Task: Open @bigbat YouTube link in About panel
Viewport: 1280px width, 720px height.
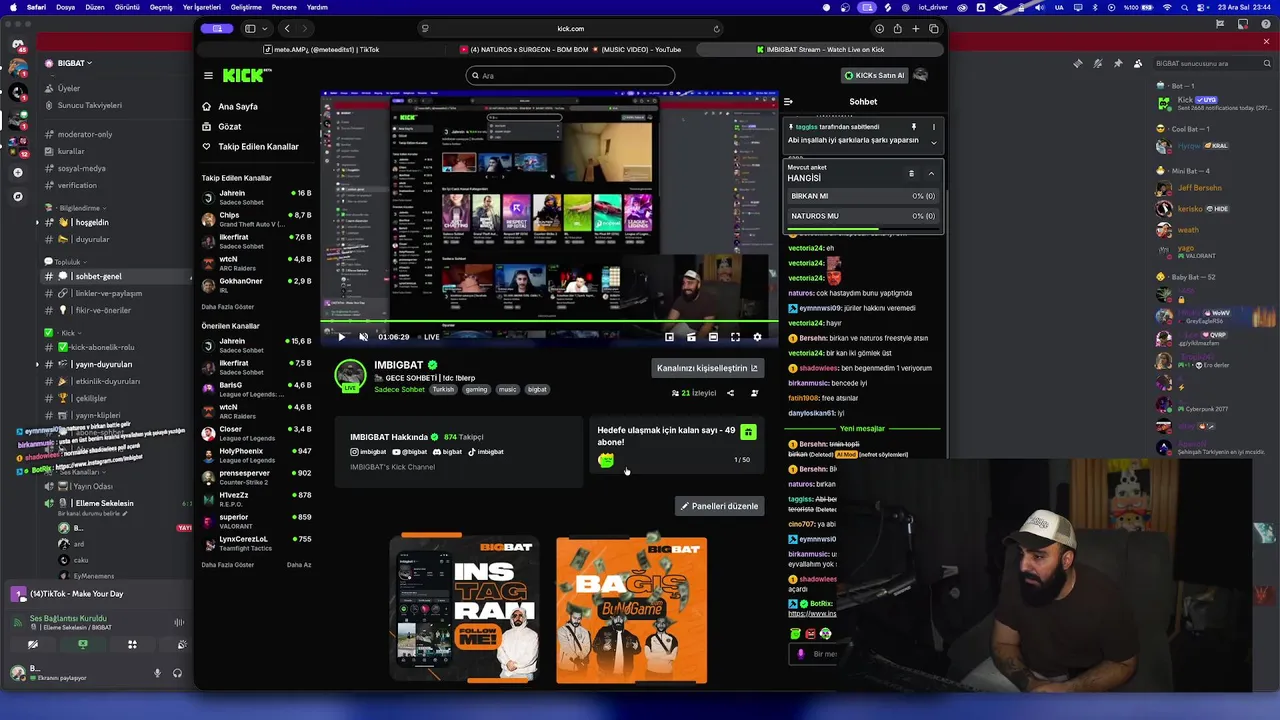Action: pyautogui.click(x=410, y=452)
